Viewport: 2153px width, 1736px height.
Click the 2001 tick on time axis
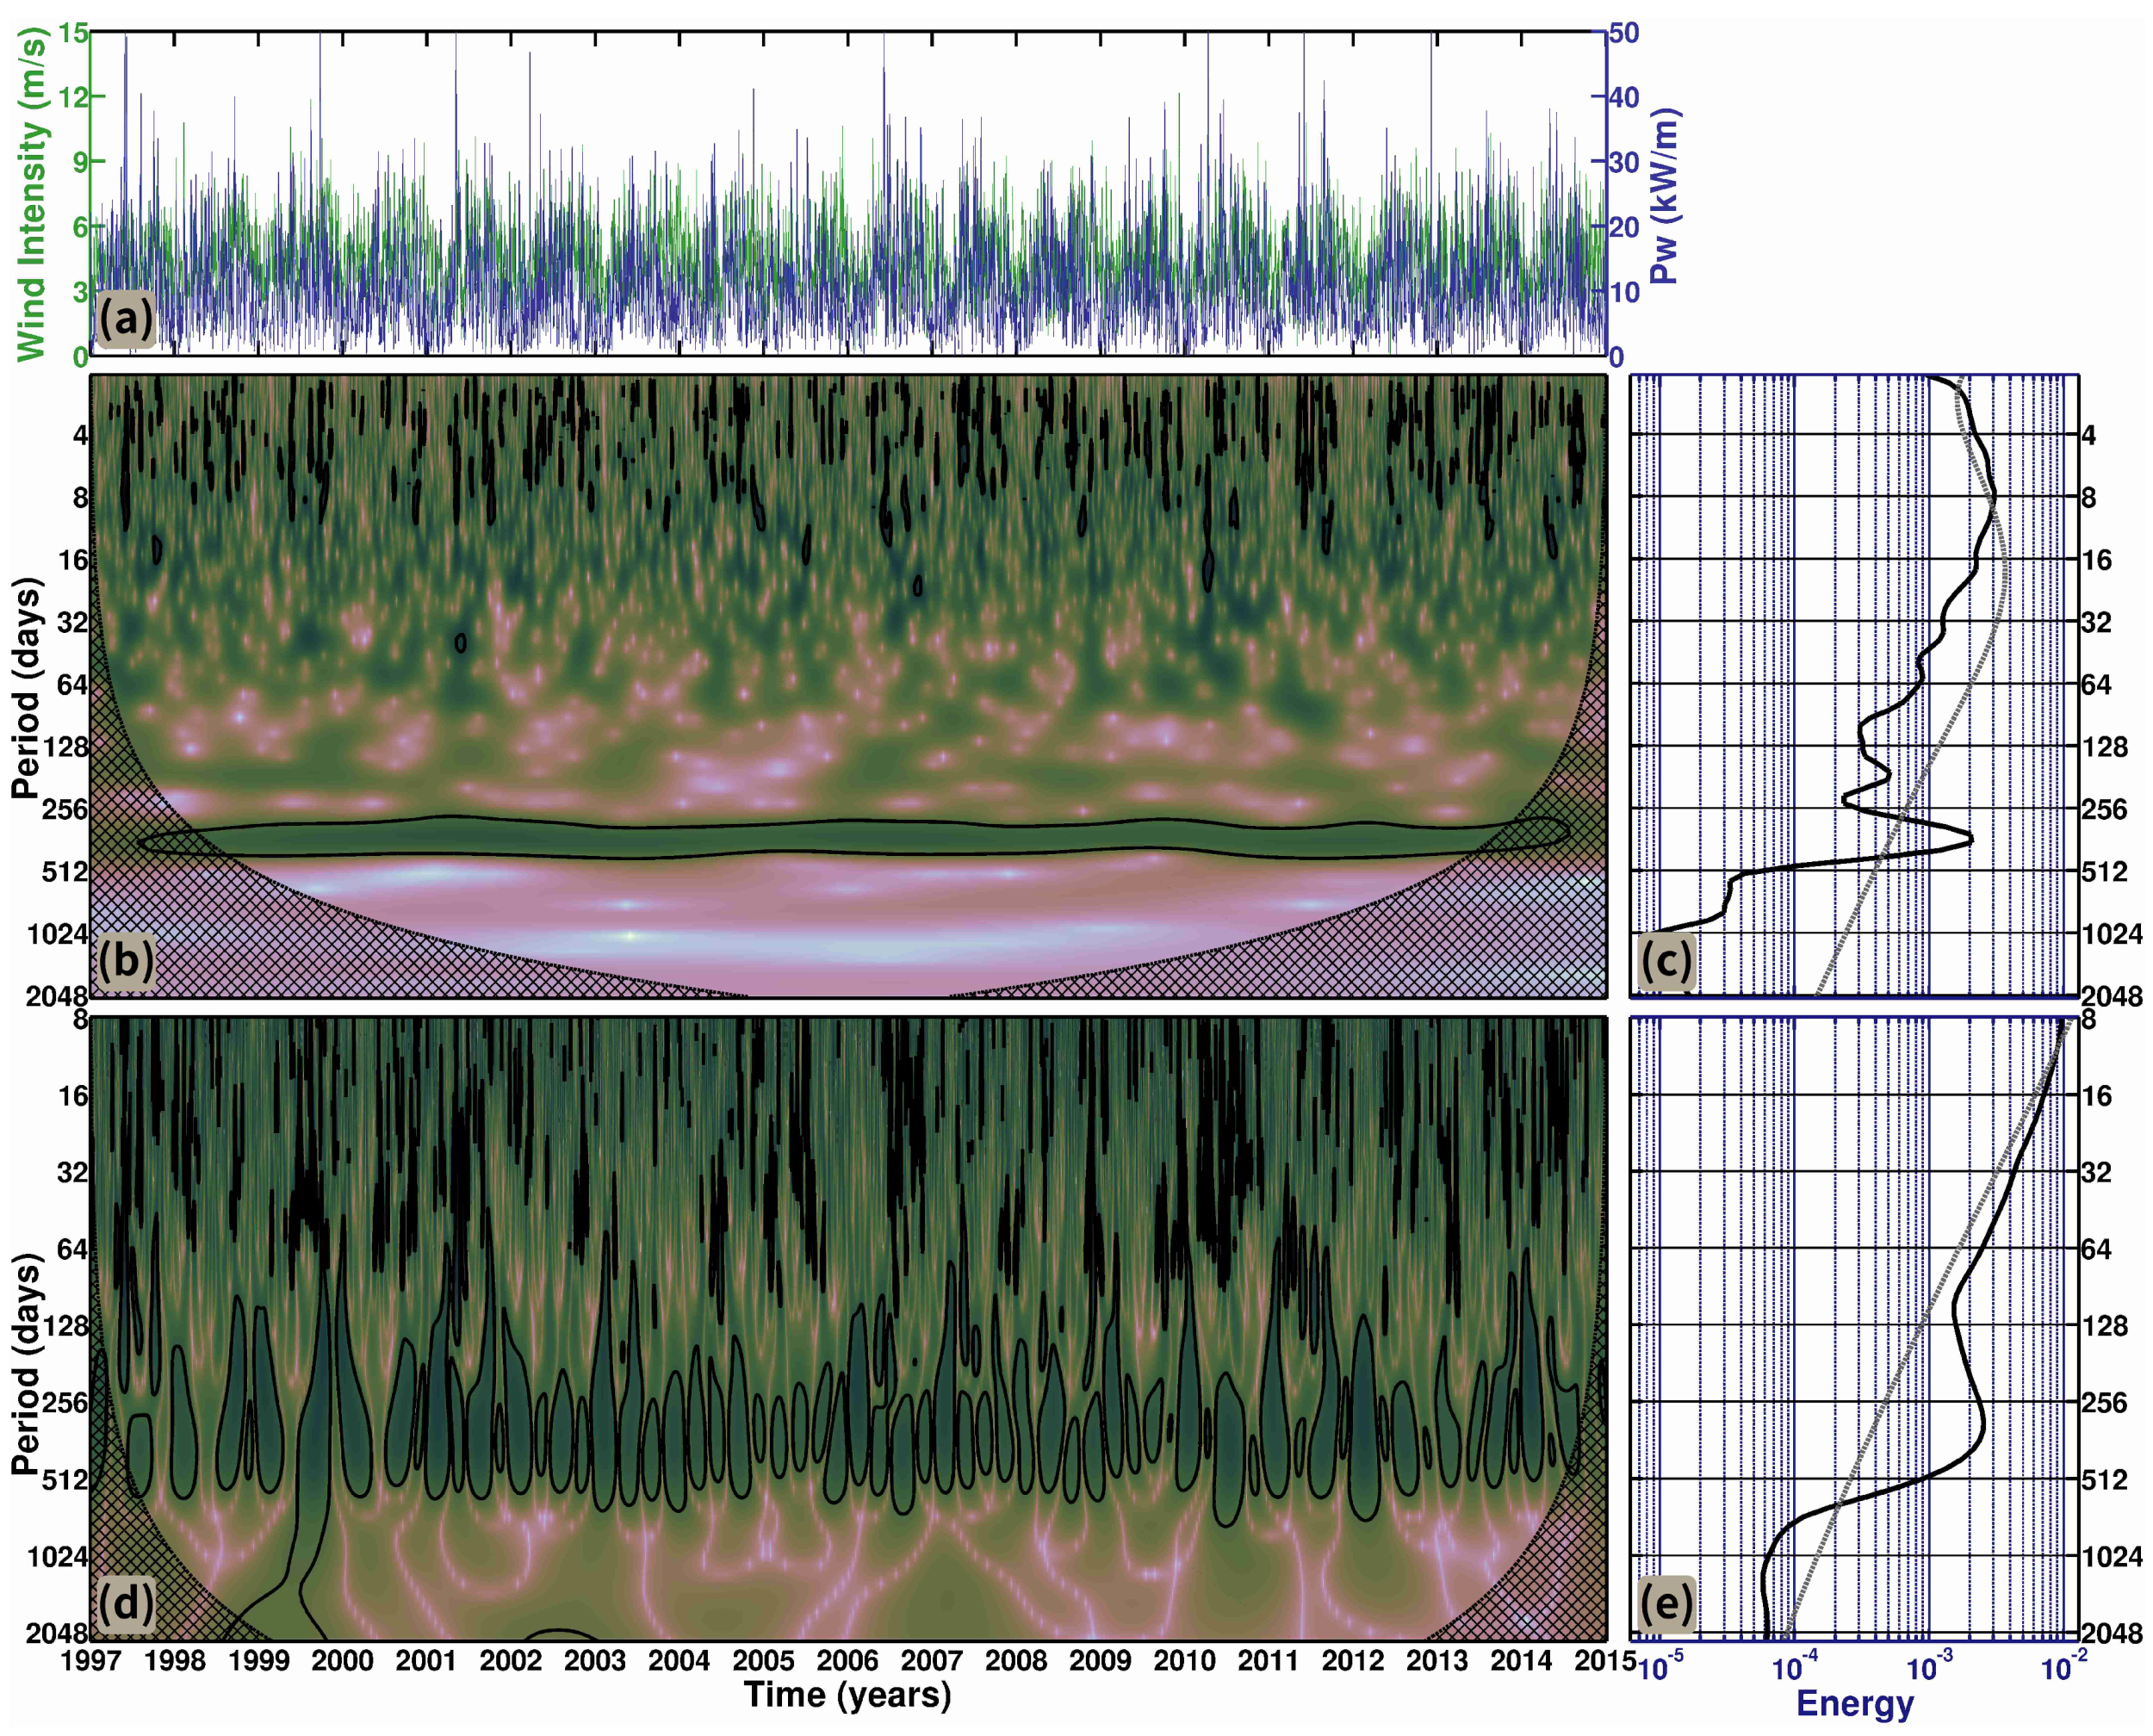click(x=426, y=1661)
